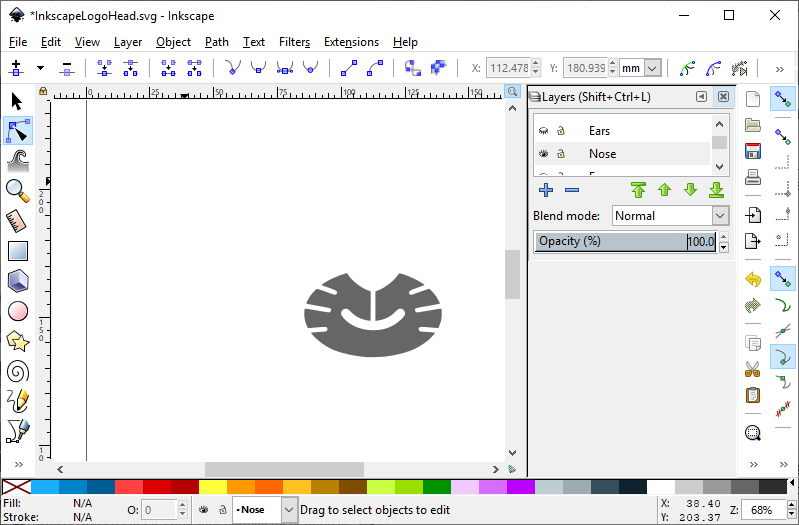Click the no-color X swatch
Viewport: 799px width, 525px height.
pos(16,487)
